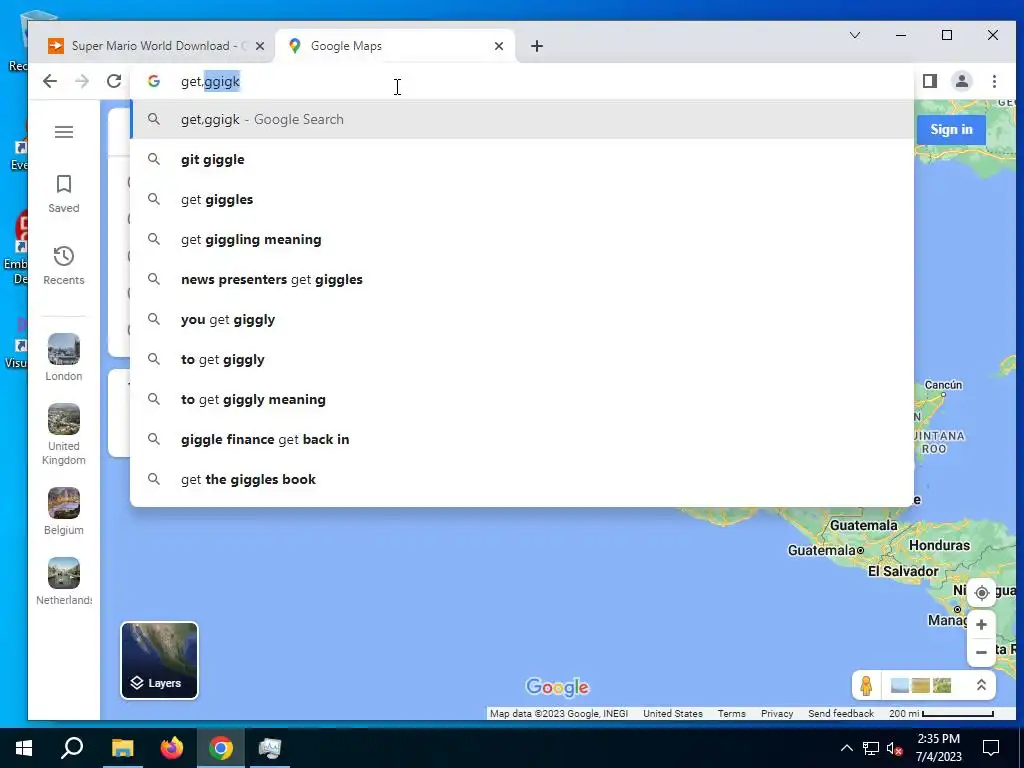The width and height of the screenshot is (1024, 768).
Task: Open the Windows notification center
Action: pyautogui.click(x=991, y=748)
